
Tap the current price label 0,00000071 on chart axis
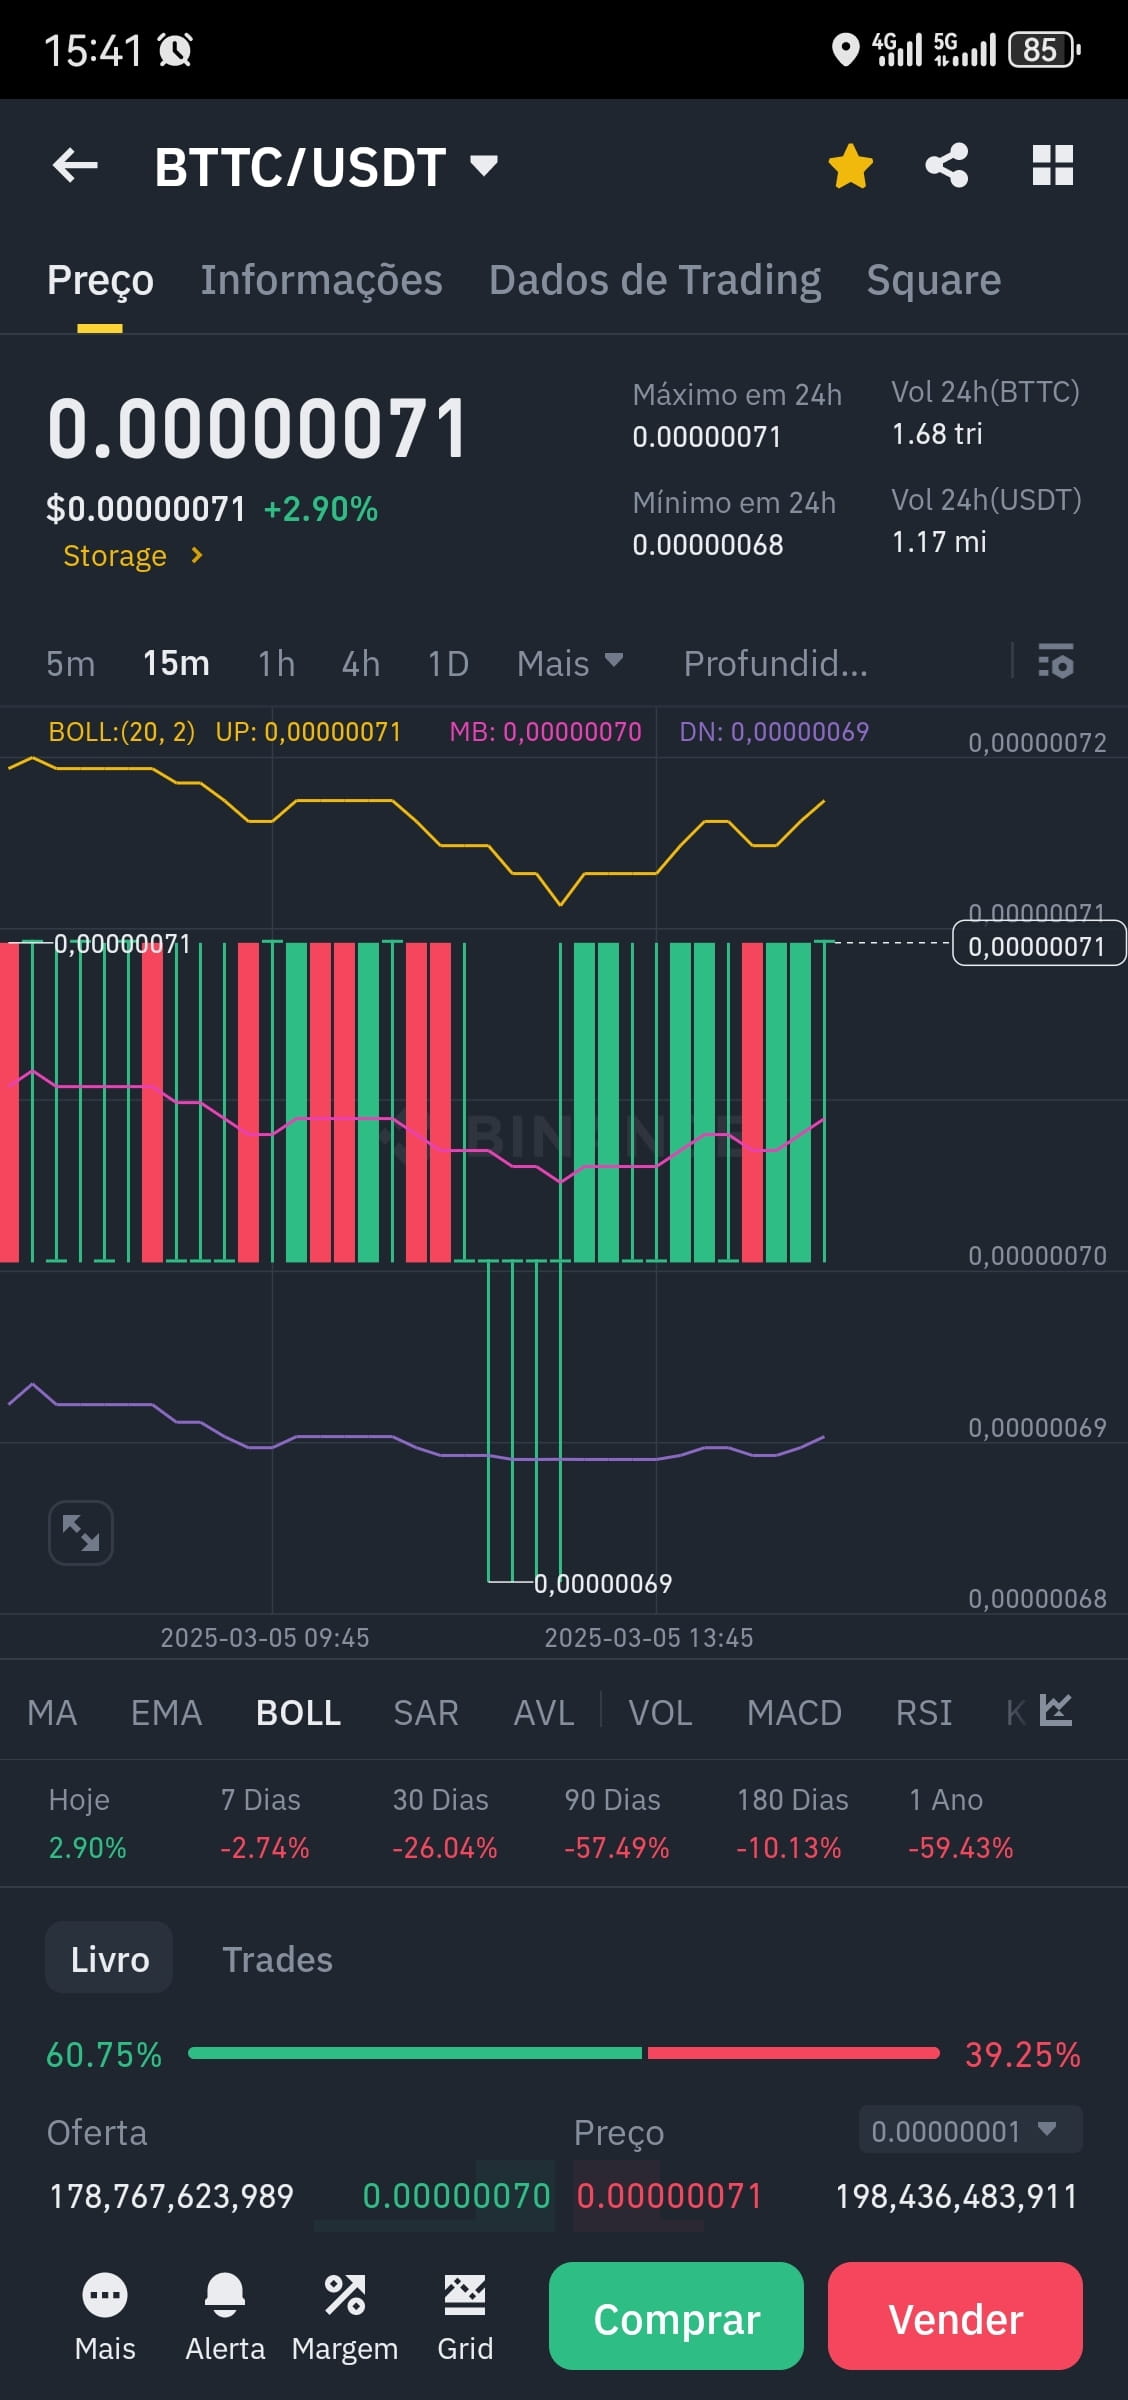[1039, 944]
